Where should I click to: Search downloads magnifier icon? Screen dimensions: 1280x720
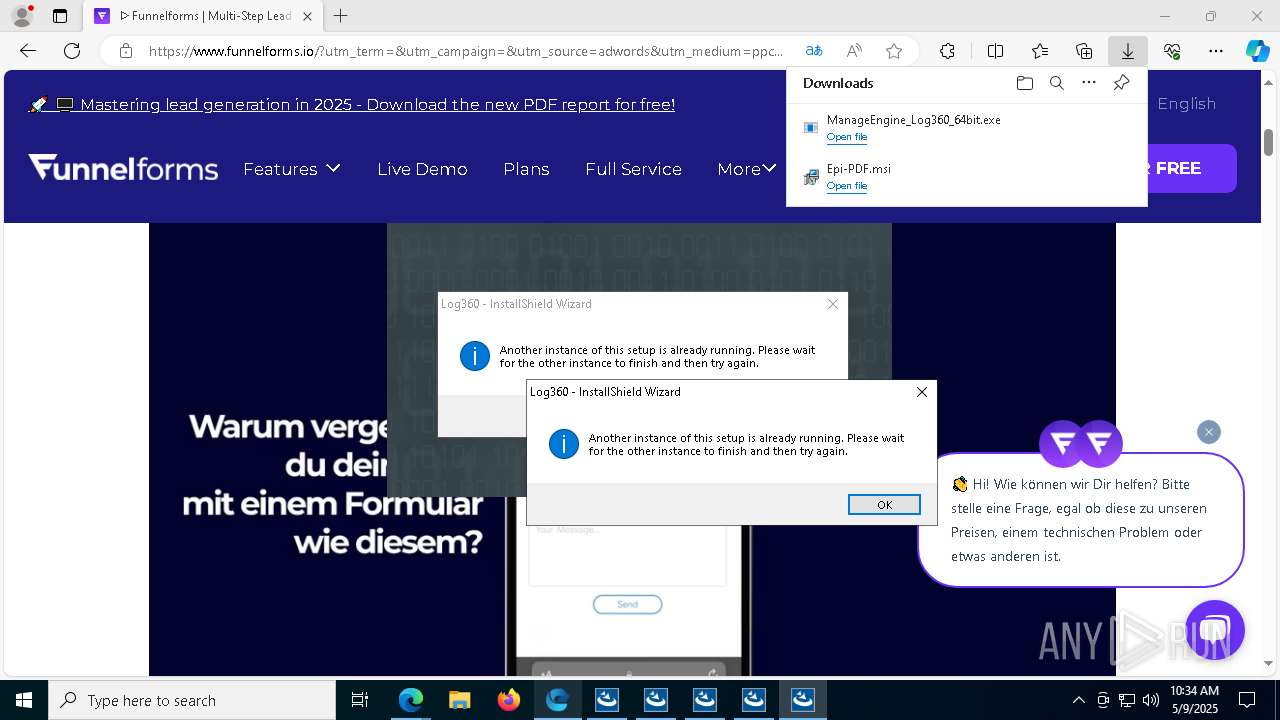(x=1057, y=83)
